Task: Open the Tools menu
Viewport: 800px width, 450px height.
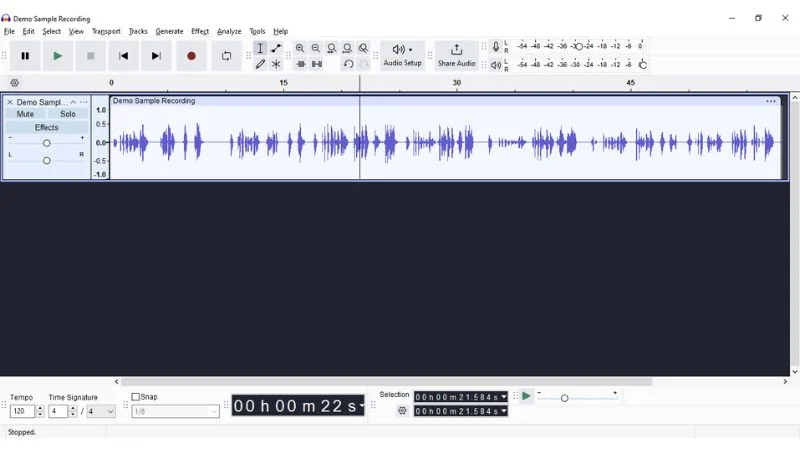Action: [257, 31]
